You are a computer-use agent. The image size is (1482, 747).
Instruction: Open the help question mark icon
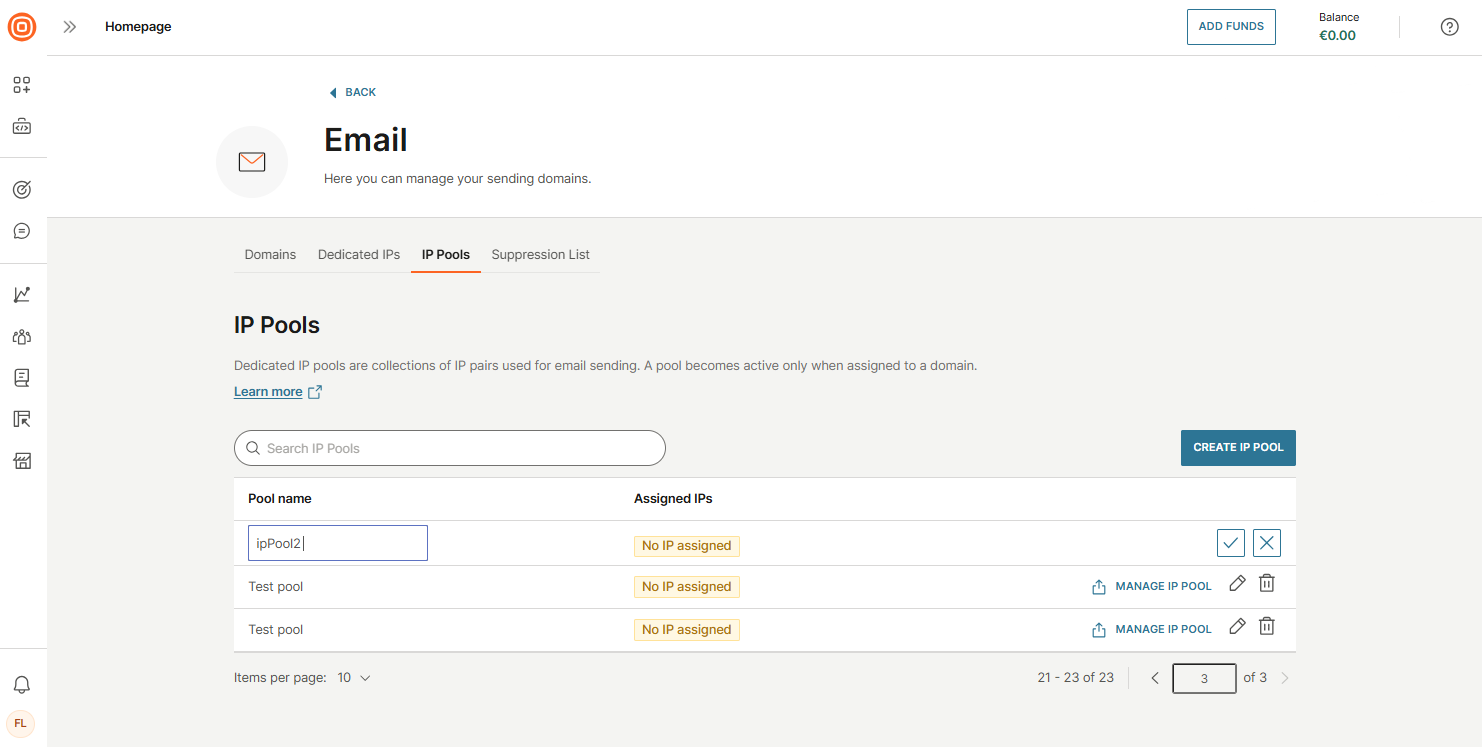point(1449,27)
